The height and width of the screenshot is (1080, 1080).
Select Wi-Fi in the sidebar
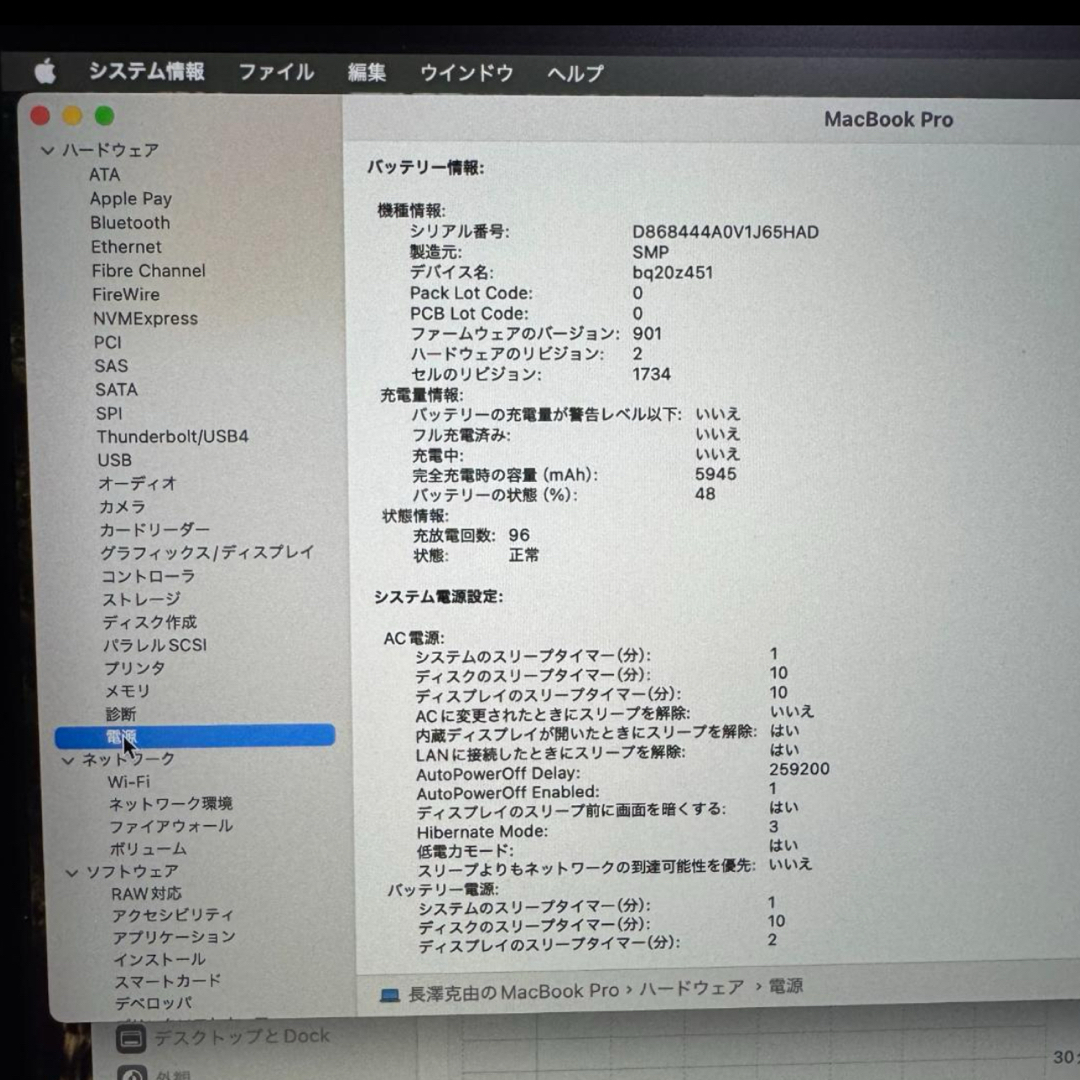pyautogui.click(x=129, y=782)
